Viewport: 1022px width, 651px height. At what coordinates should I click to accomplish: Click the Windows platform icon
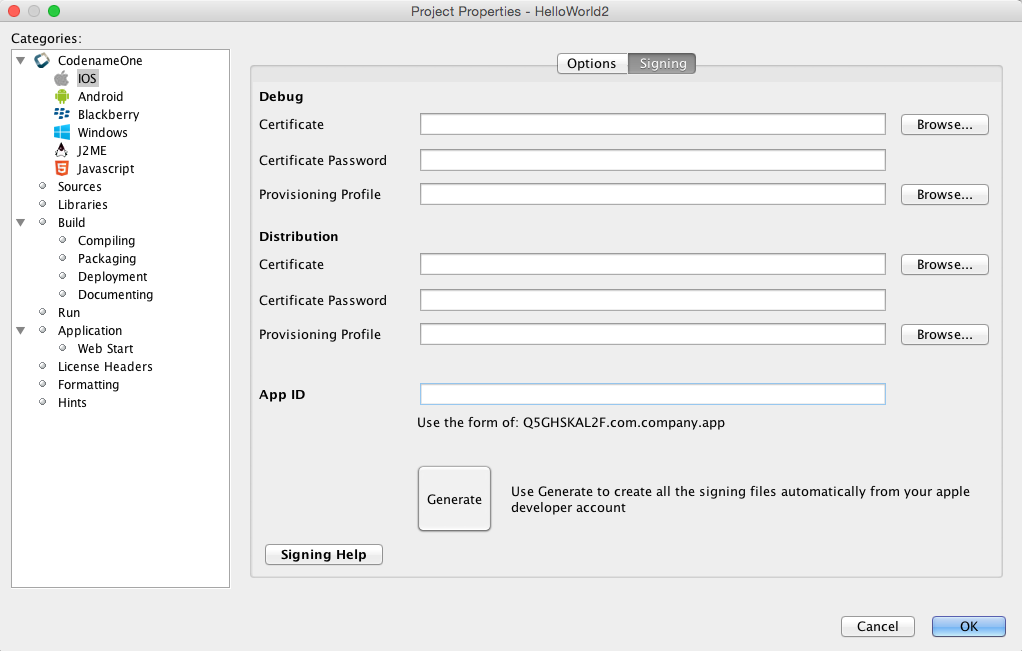click(x=62, y=132)
